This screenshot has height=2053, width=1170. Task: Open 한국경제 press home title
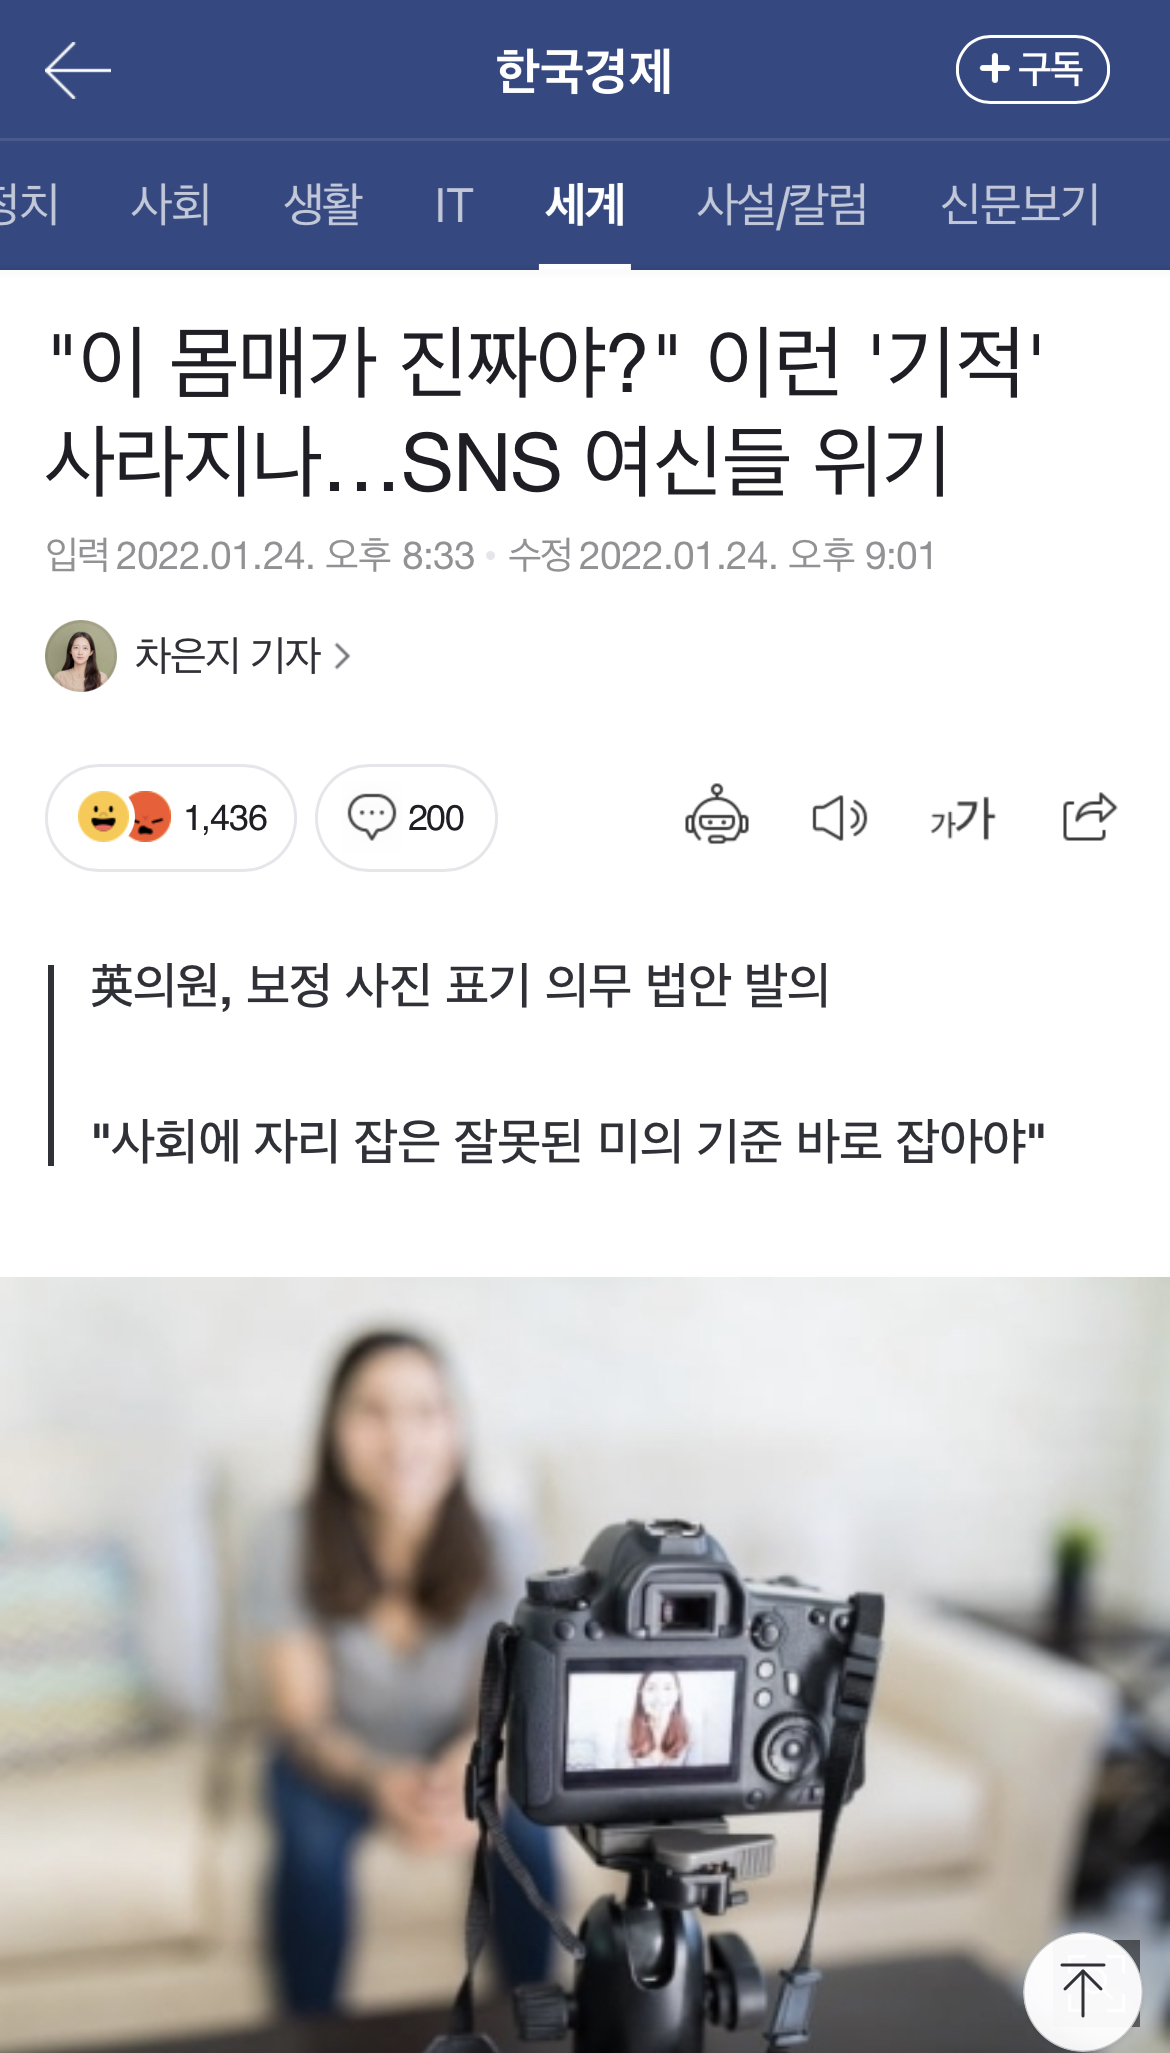pyautogui.click(x=584, y=71)
